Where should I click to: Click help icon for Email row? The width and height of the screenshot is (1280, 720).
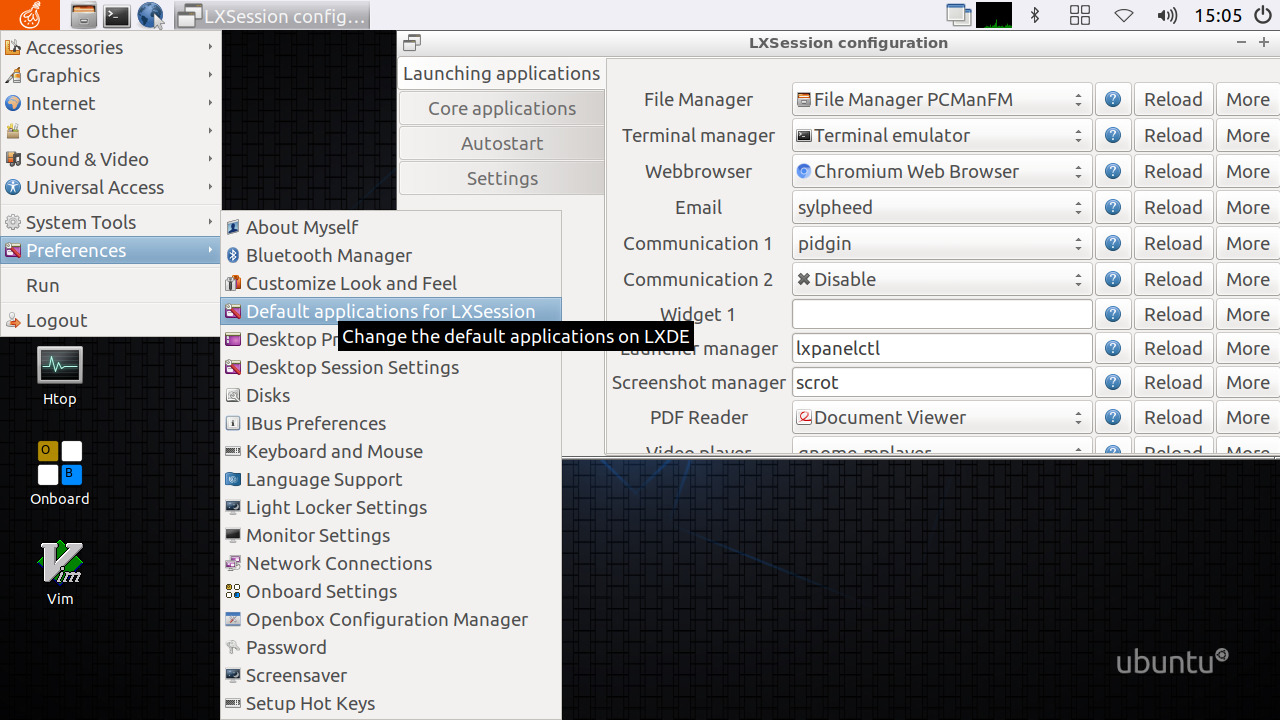point(1113,208)
